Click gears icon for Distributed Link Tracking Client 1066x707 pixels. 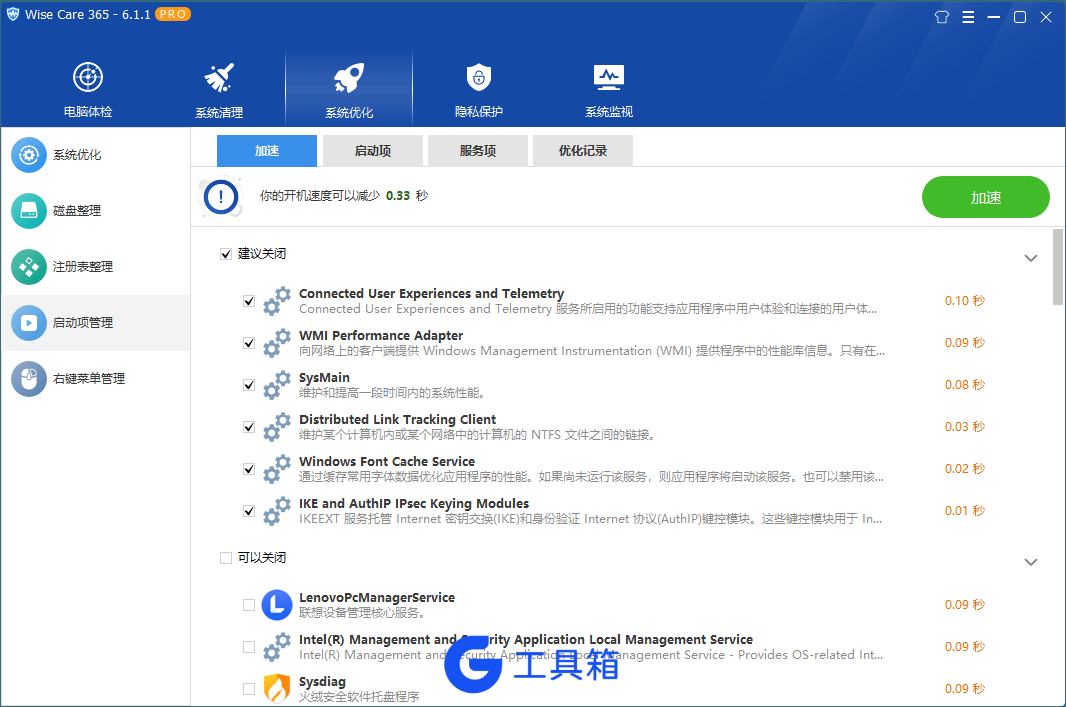point(277,428)
